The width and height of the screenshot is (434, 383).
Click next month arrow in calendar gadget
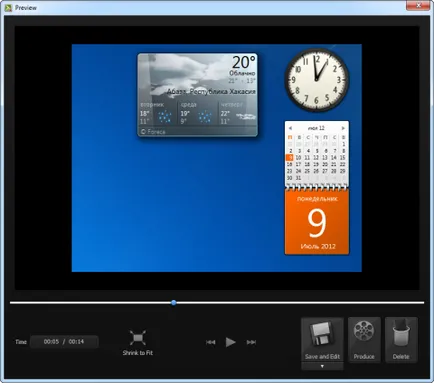pos(343,128)
